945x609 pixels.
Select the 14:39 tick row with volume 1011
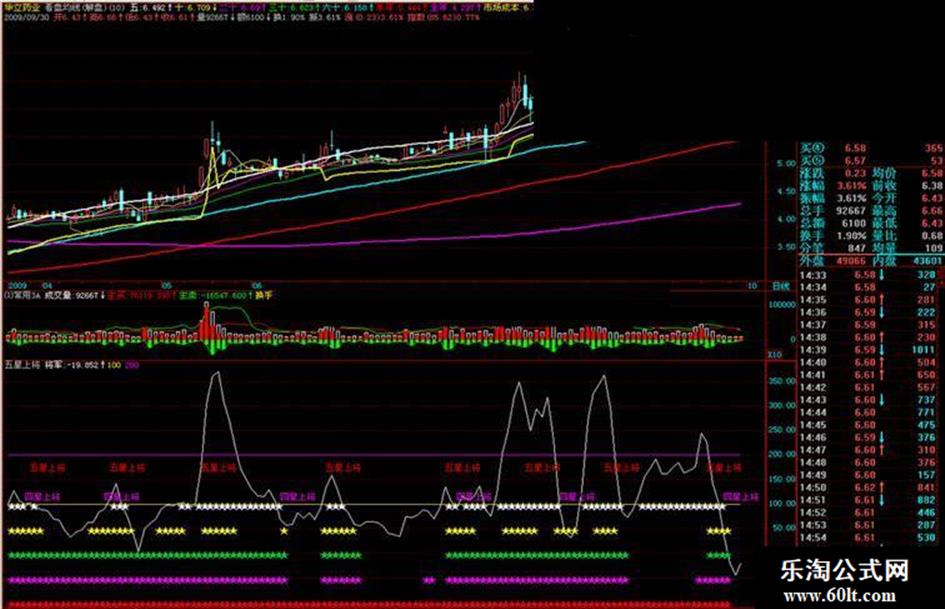(868, 350)
